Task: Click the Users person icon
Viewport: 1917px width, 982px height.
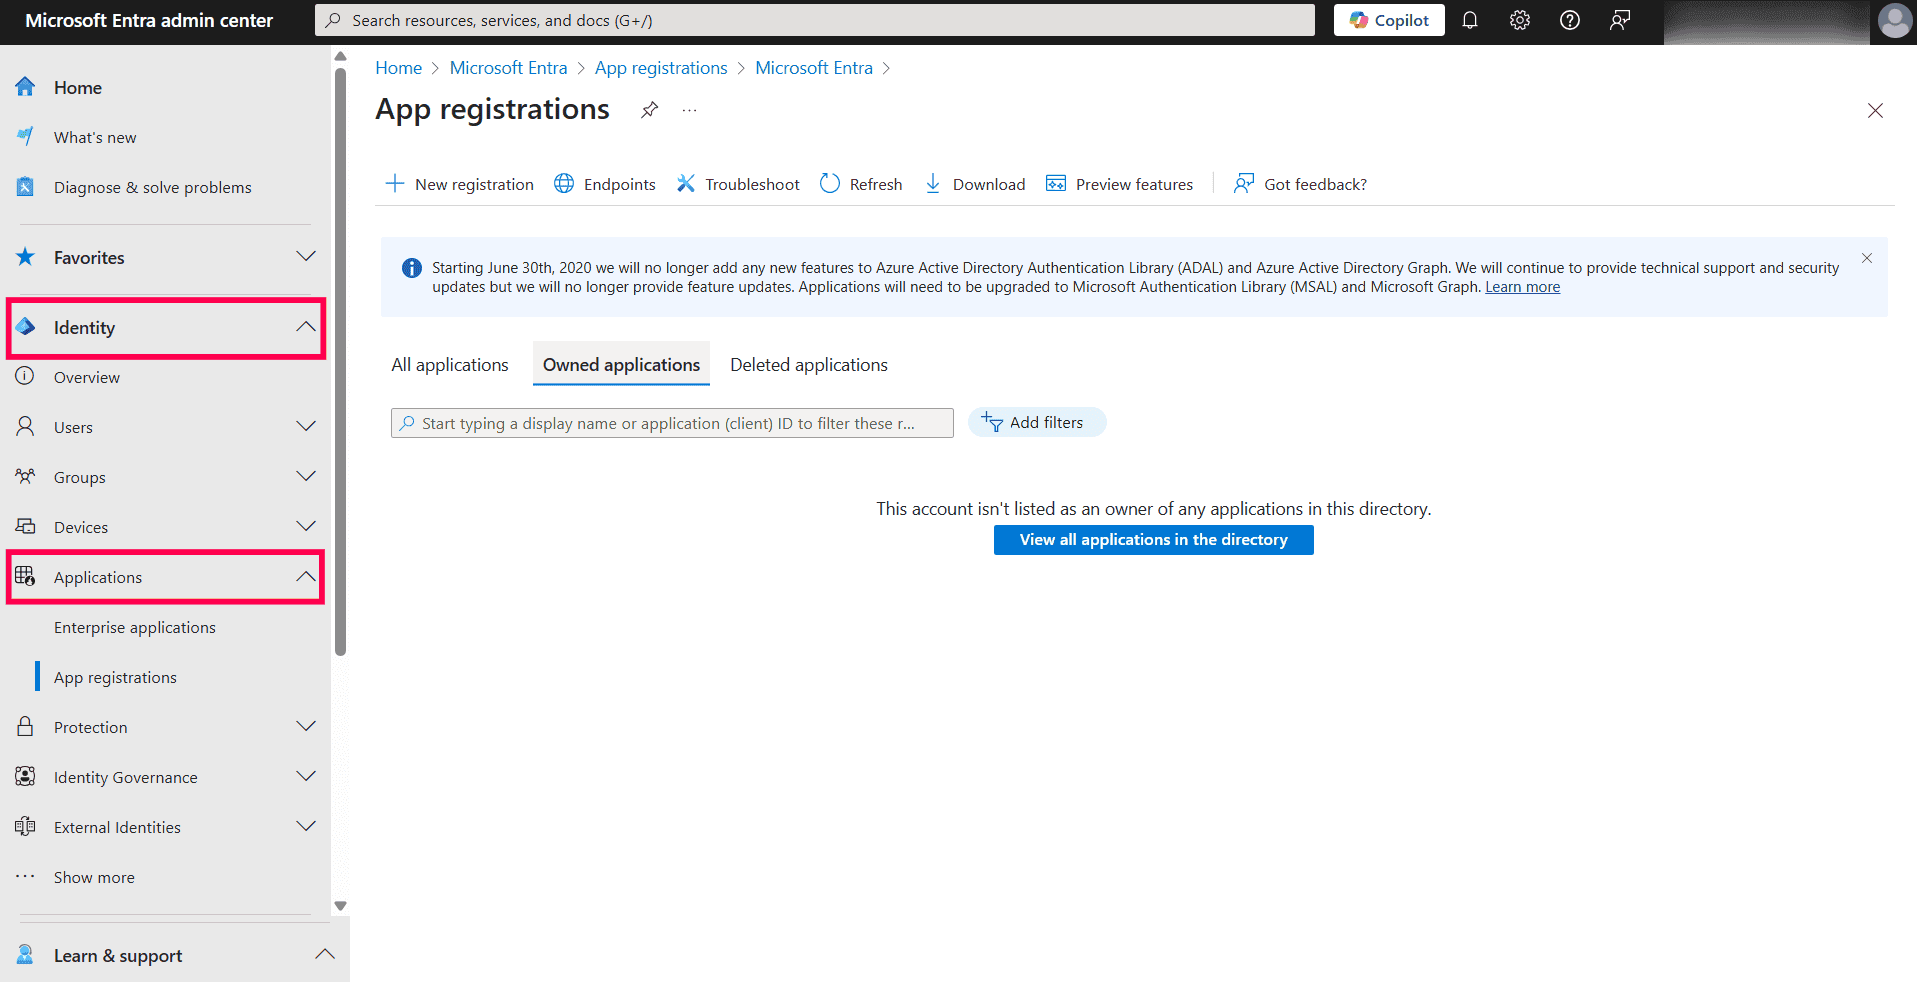Action: (25, 427)
